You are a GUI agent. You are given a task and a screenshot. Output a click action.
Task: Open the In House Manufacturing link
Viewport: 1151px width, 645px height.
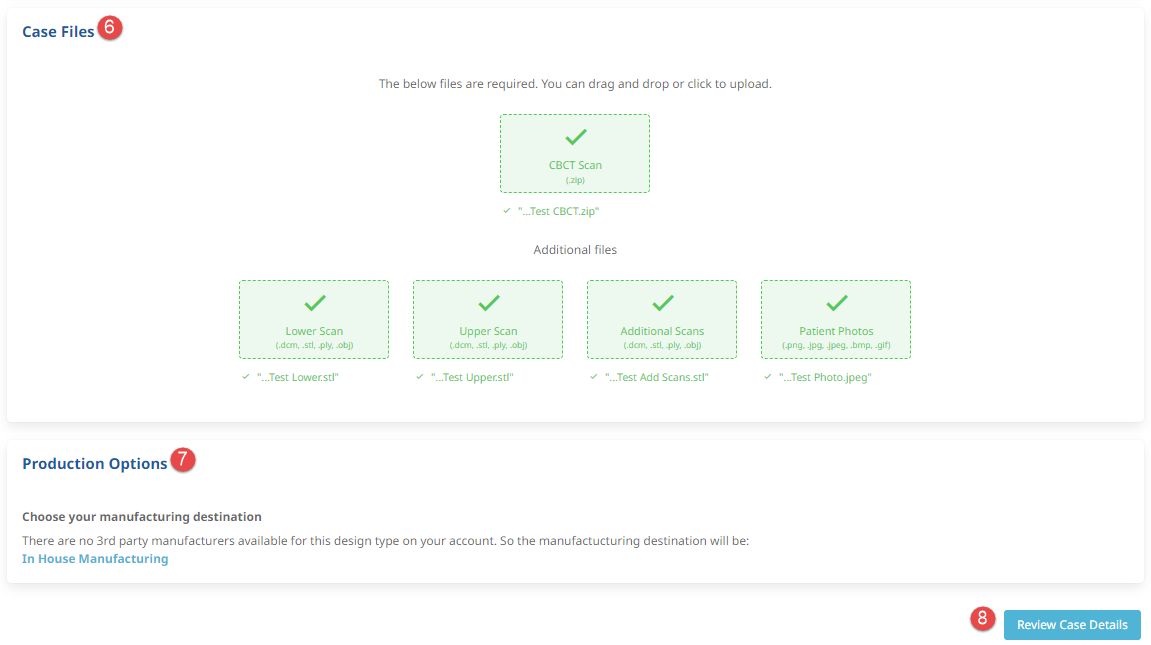95,559
